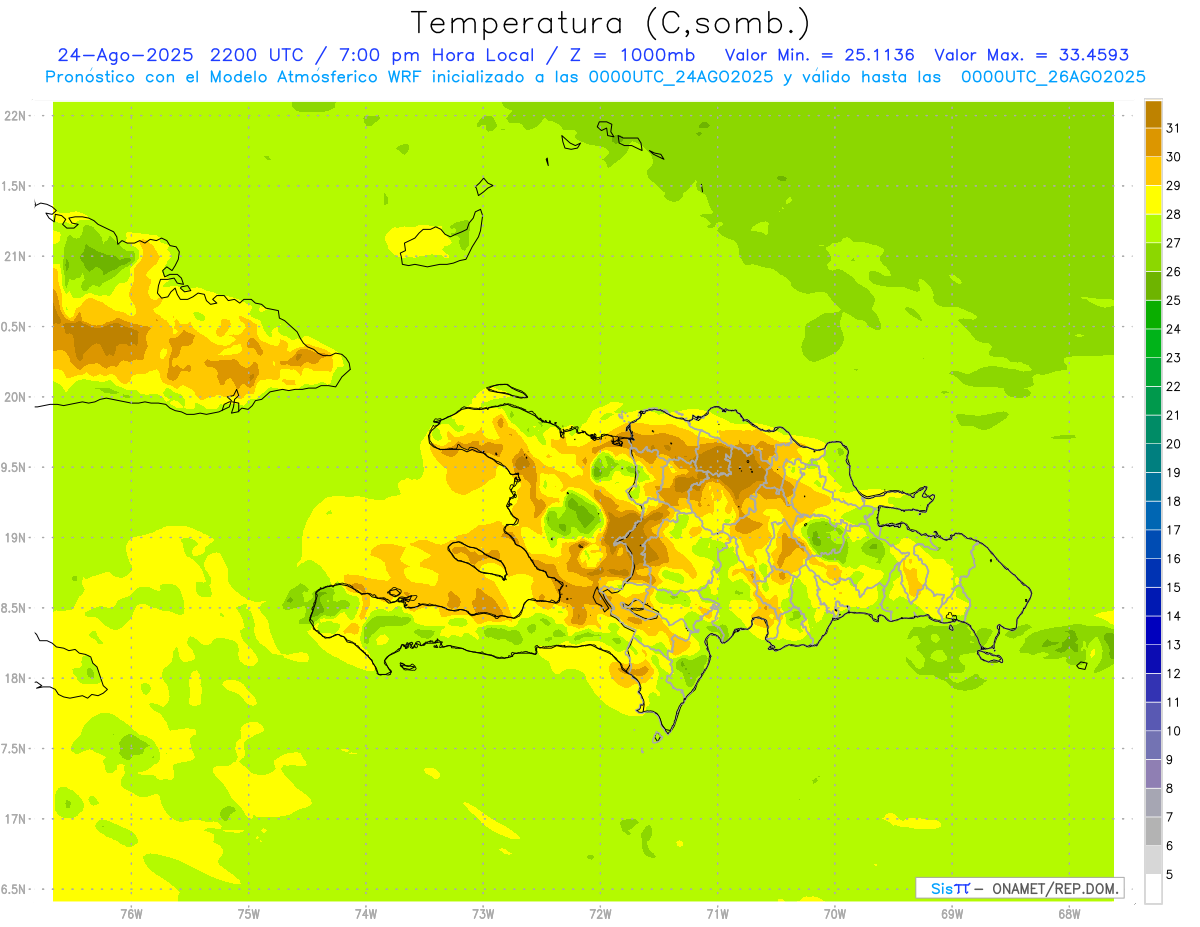Pick the dark orange swatch above 31
1200x927 pixels.
tap(1153, 113)
